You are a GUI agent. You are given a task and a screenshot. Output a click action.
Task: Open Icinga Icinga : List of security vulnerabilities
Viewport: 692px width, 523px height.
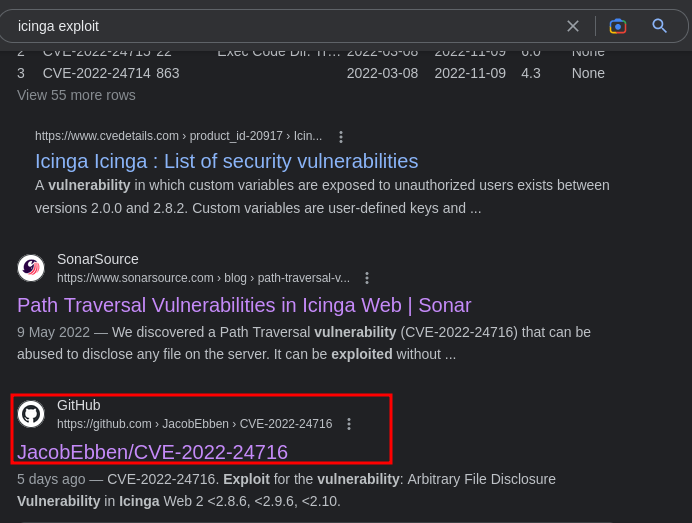pyautogui.click(x=226, y=162)
